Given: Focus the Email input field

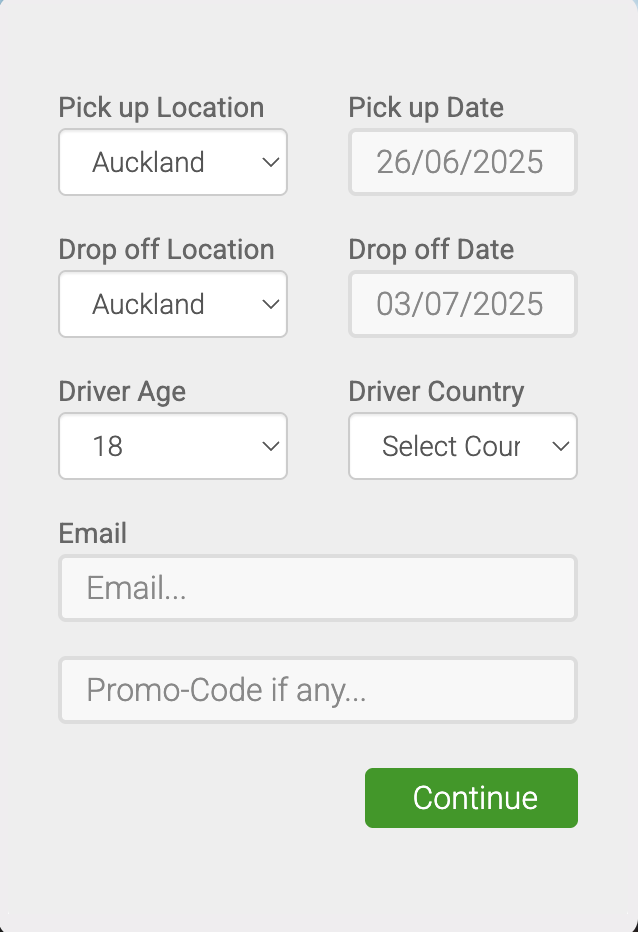Looking at the screenshot, I should click(318, 588).
